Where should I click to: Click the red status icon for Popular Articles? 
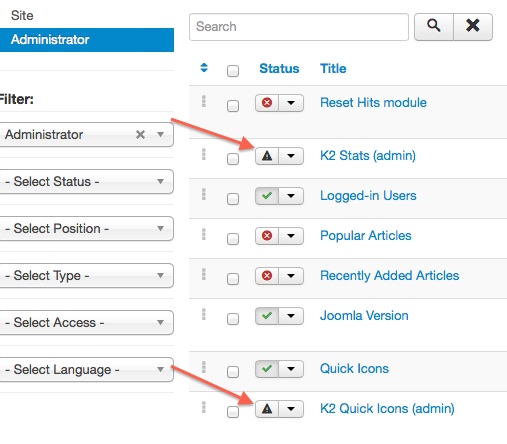pos(267,236)
